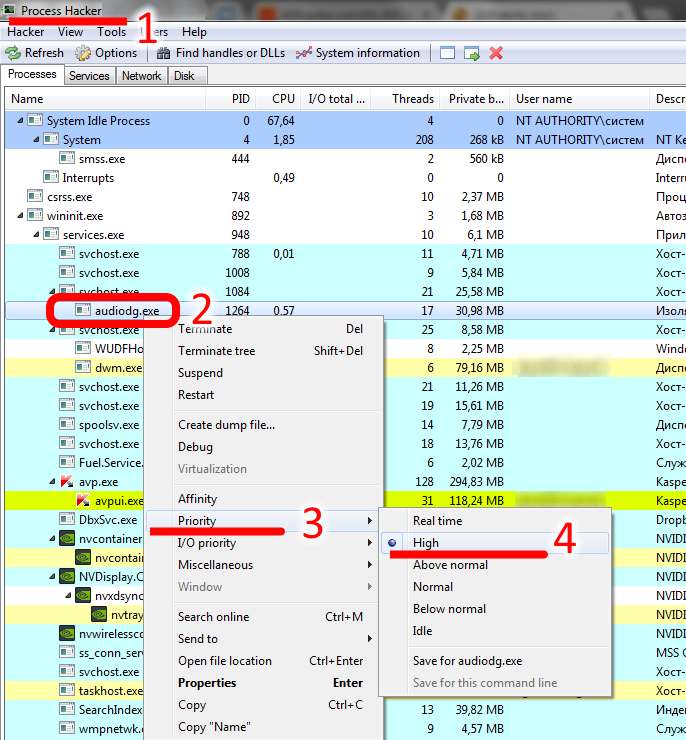Click the WUDFHost process icon

coord(83,348)
